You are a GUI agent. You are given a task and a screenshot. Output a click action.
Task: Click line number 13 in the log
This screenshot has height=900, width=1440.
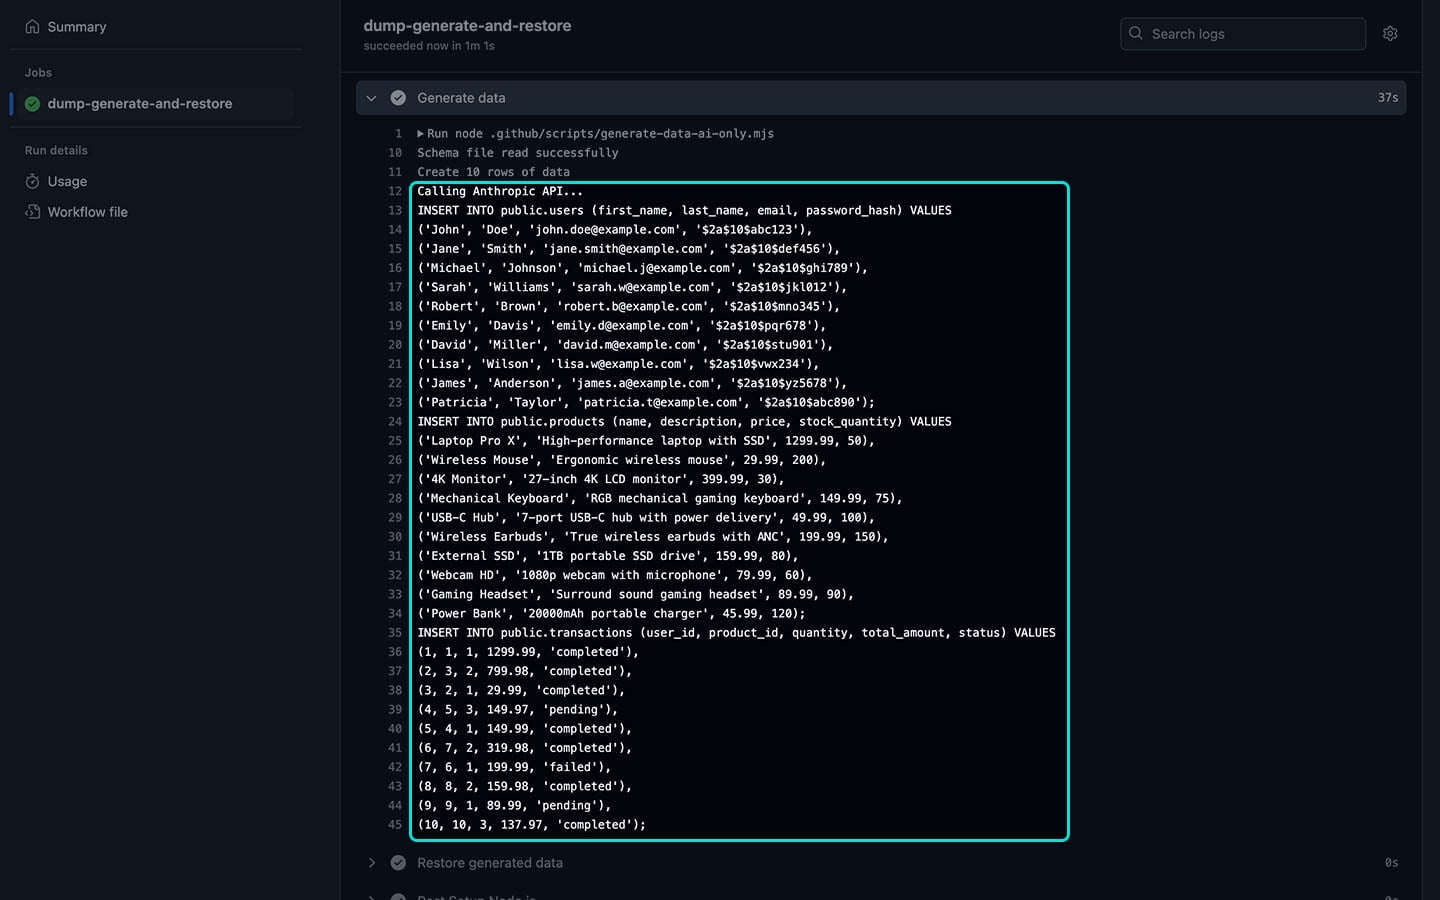click(395, 210)
